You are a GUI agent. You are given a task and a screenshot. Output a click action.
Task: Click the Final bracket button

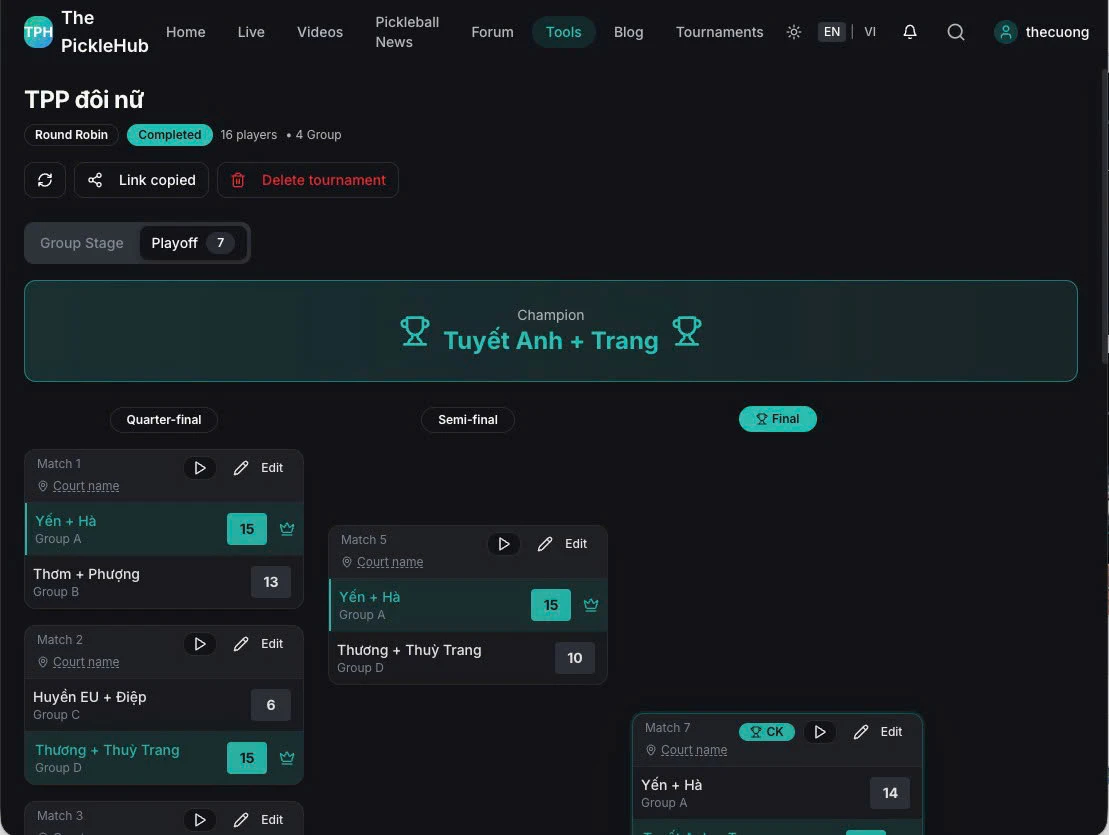pos(778,418)
